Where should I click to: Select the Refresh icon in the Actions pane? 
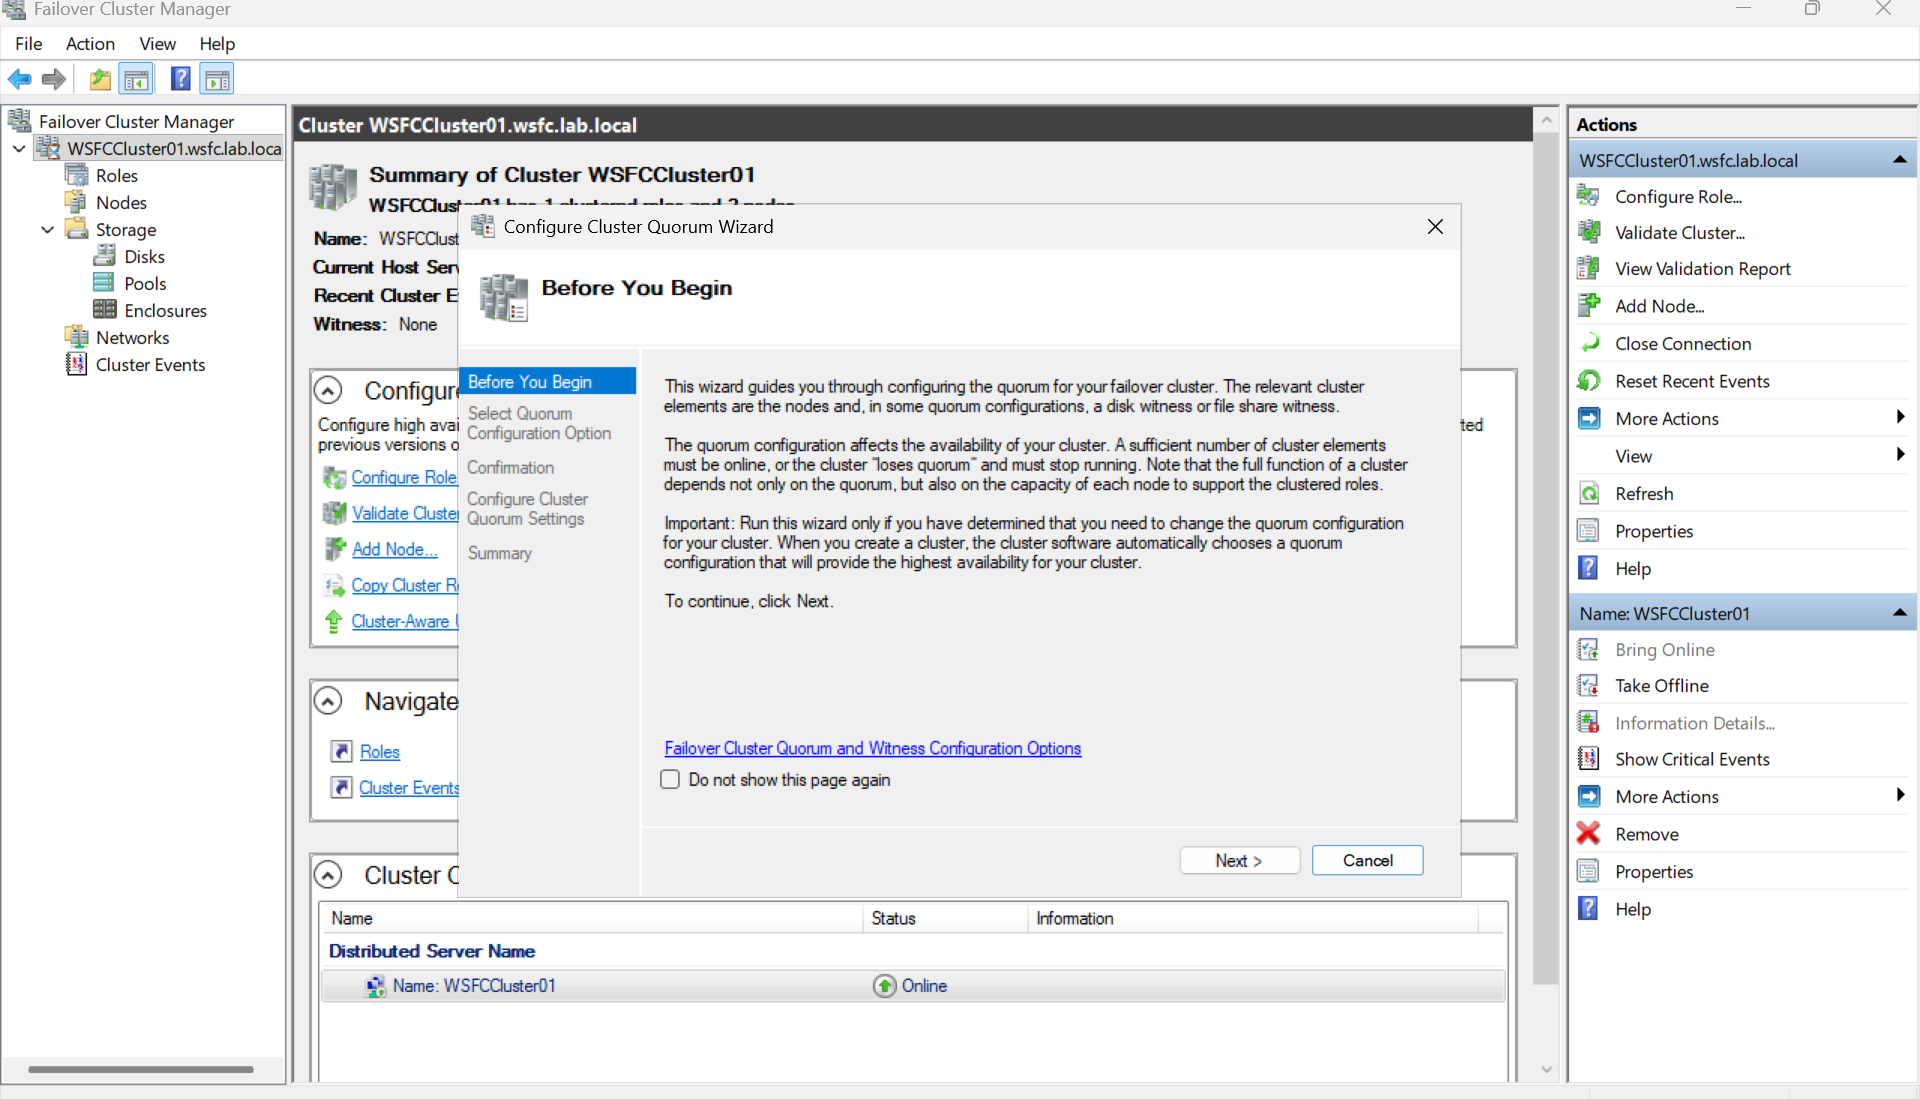1590,492
